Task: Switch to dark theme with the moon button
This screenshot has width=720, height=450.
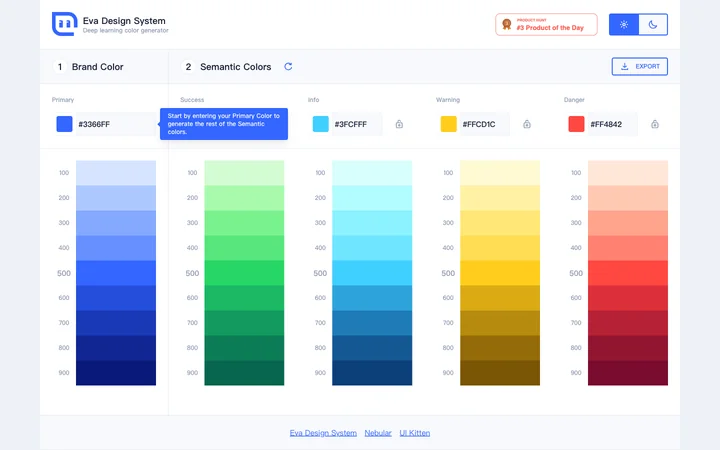Action: coord(653,24)
